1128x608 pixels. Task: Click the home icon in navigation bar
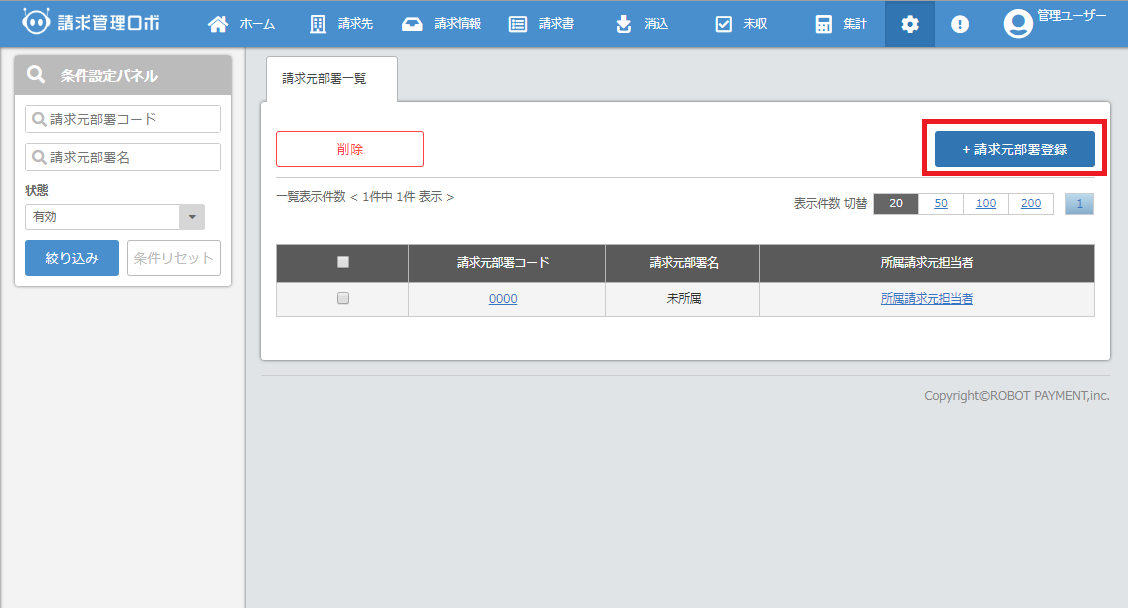point(217,24)
